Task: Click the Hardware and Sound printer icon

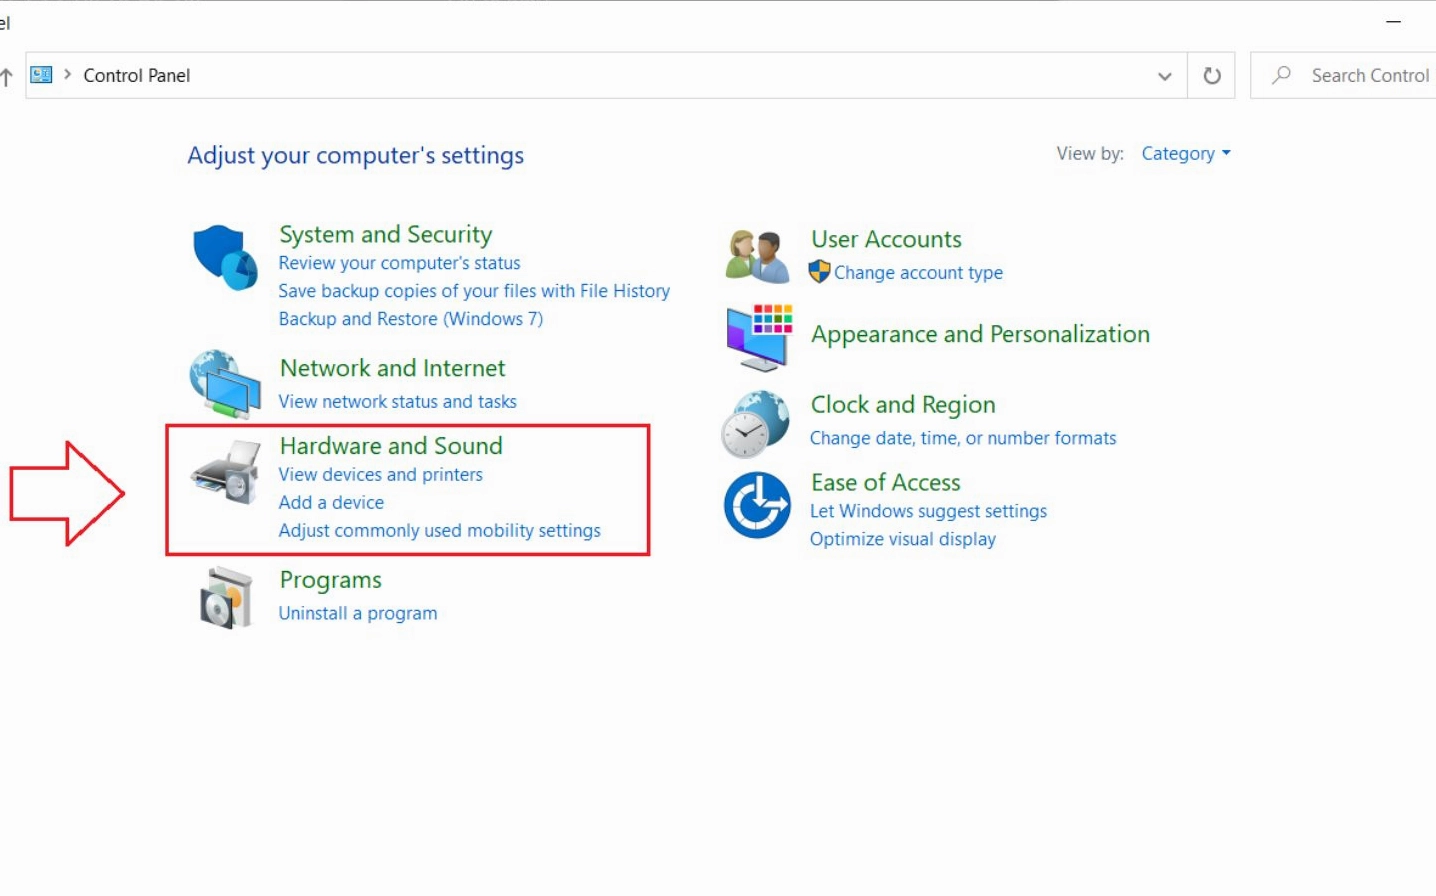Action: (x=226, y=473)
